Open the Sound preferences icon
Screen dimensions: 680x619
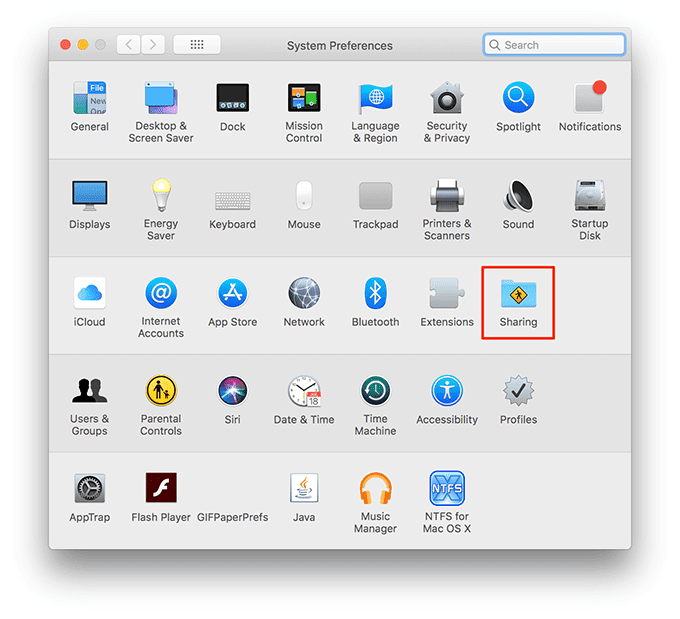[x=518, y=196]
